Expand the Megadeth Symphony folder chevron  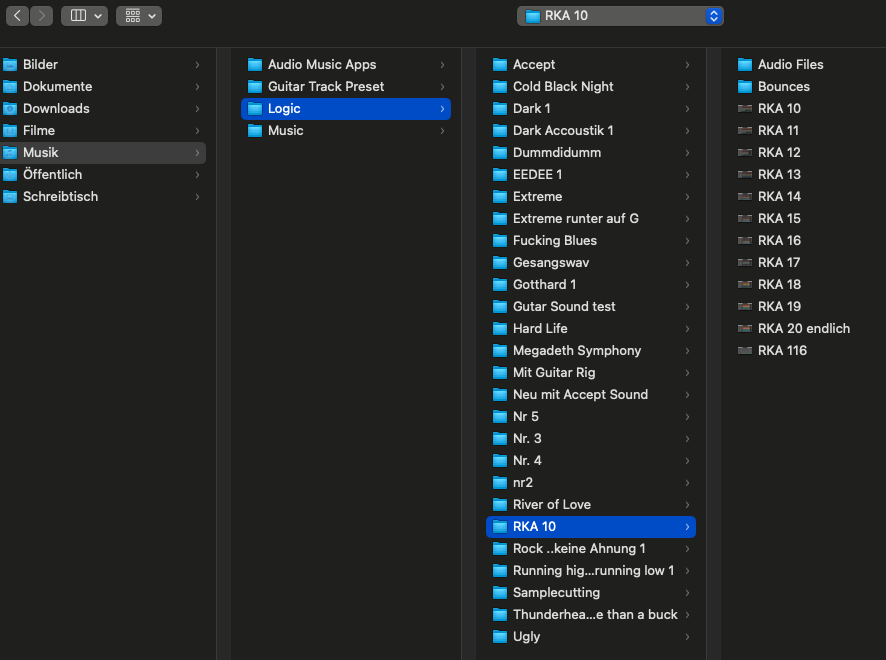687,350
